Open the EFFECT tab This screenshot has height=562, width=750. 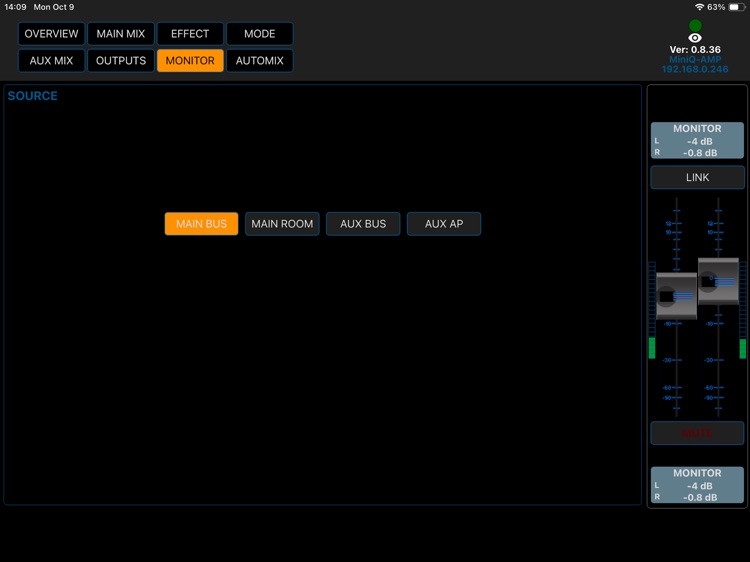190,34
